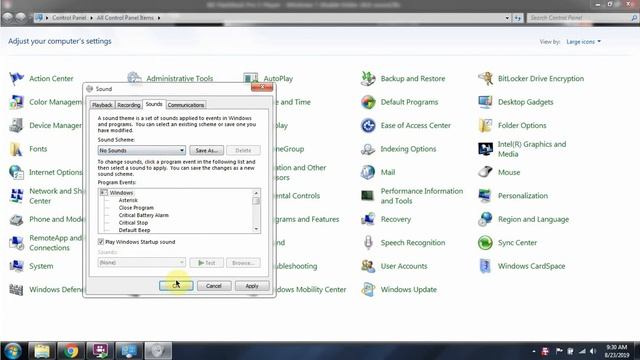
Task: Show hidden tray icons arrow
Action: [534, 351]
